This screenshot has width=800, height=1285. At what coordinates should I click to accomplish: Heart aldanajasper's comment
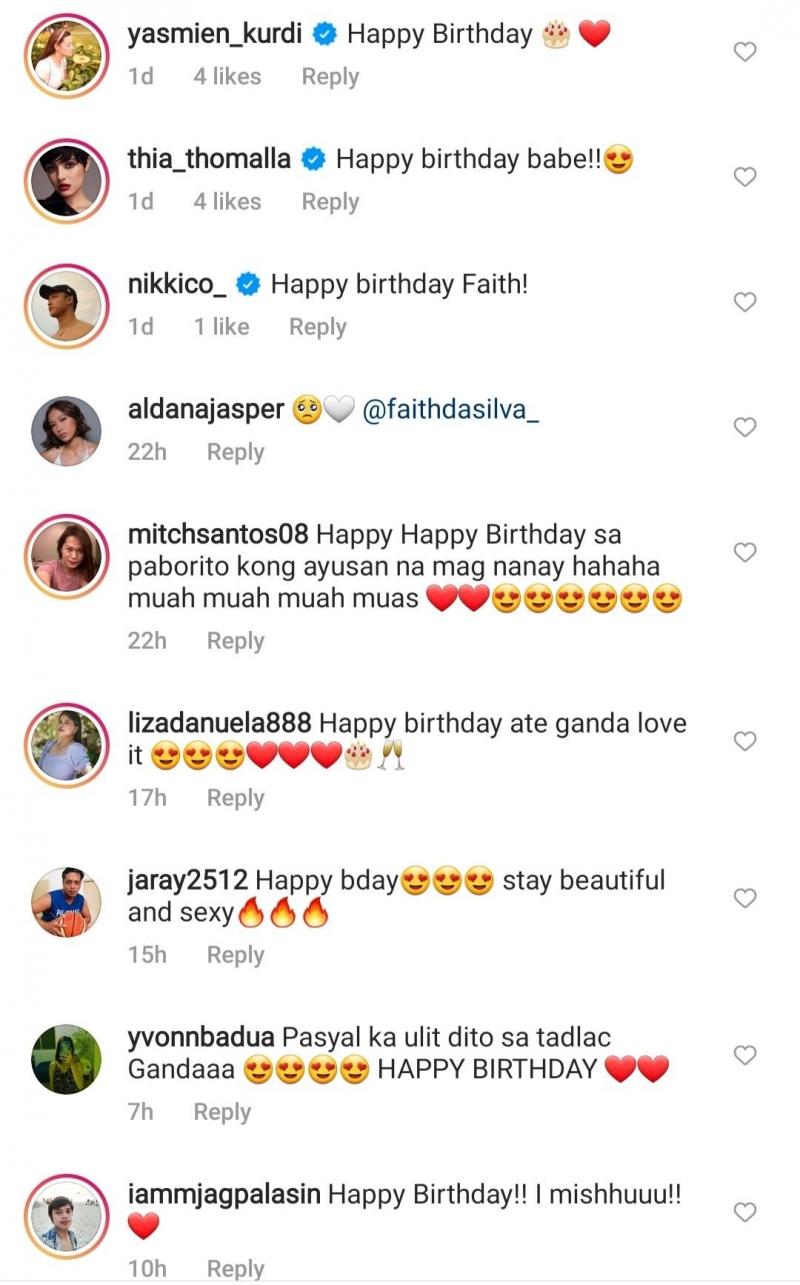(x=745, y=427)
